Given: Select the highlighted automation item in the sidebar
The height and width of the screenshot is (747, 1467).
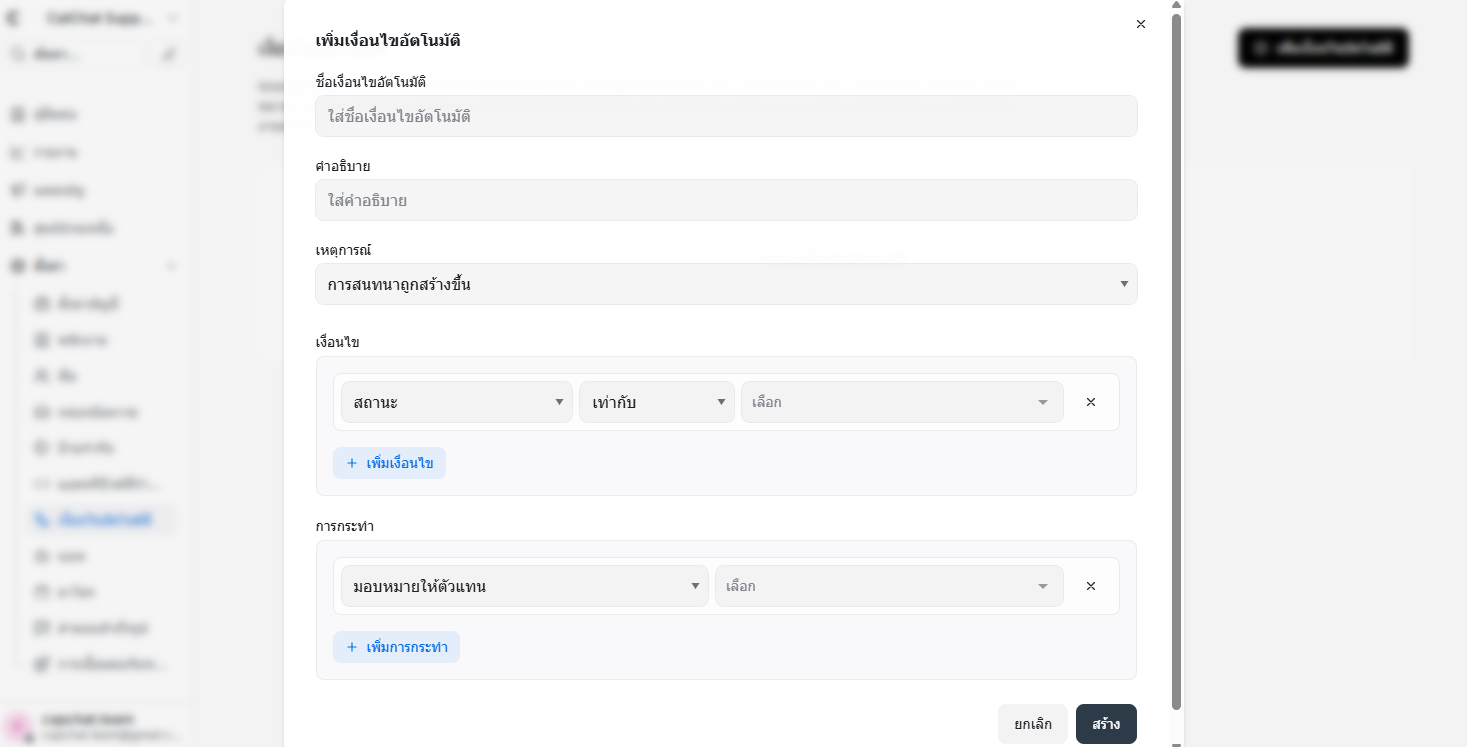Looking at the screenshot, I should click(x=100, y=519).
